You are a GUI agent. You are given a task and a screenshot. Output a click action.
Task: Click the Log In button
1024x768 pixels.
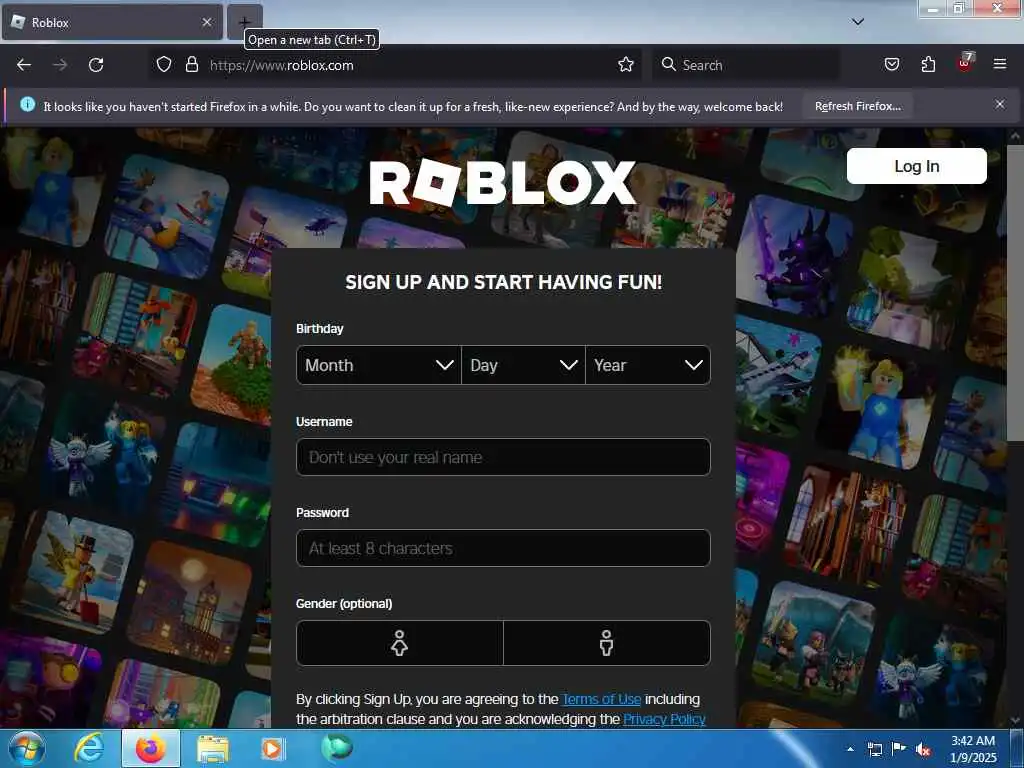(916, 166)
